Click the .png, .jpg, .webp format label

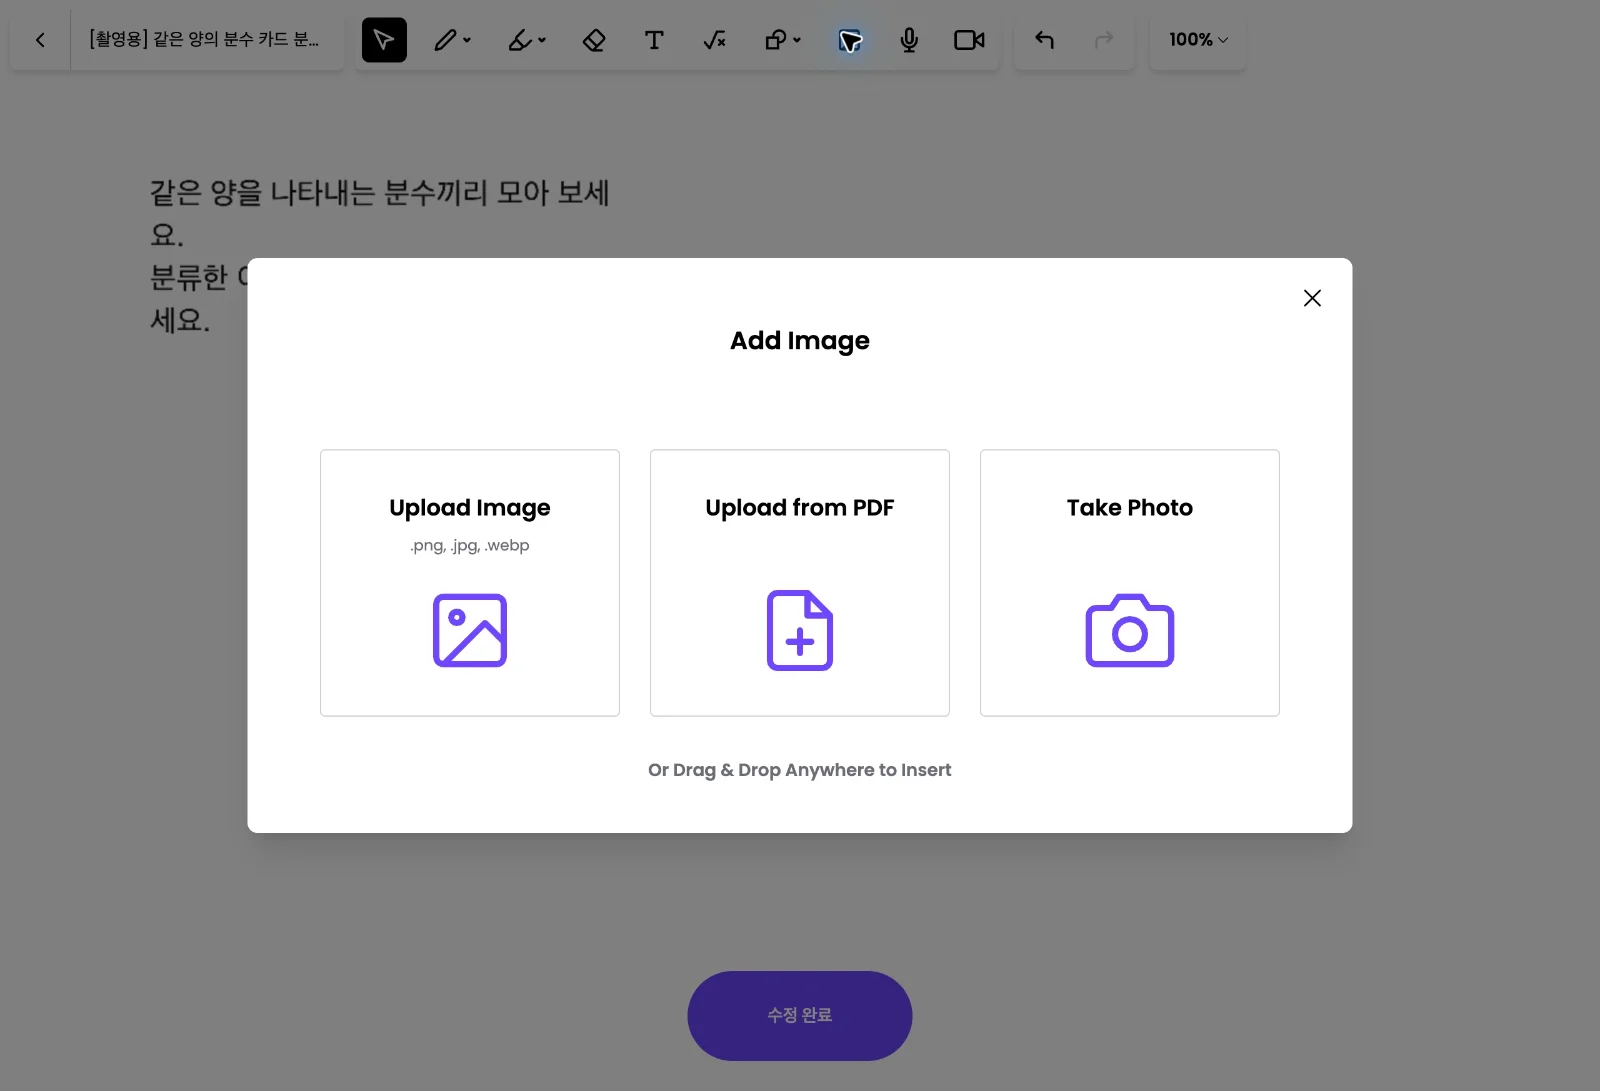click(470, 545)
